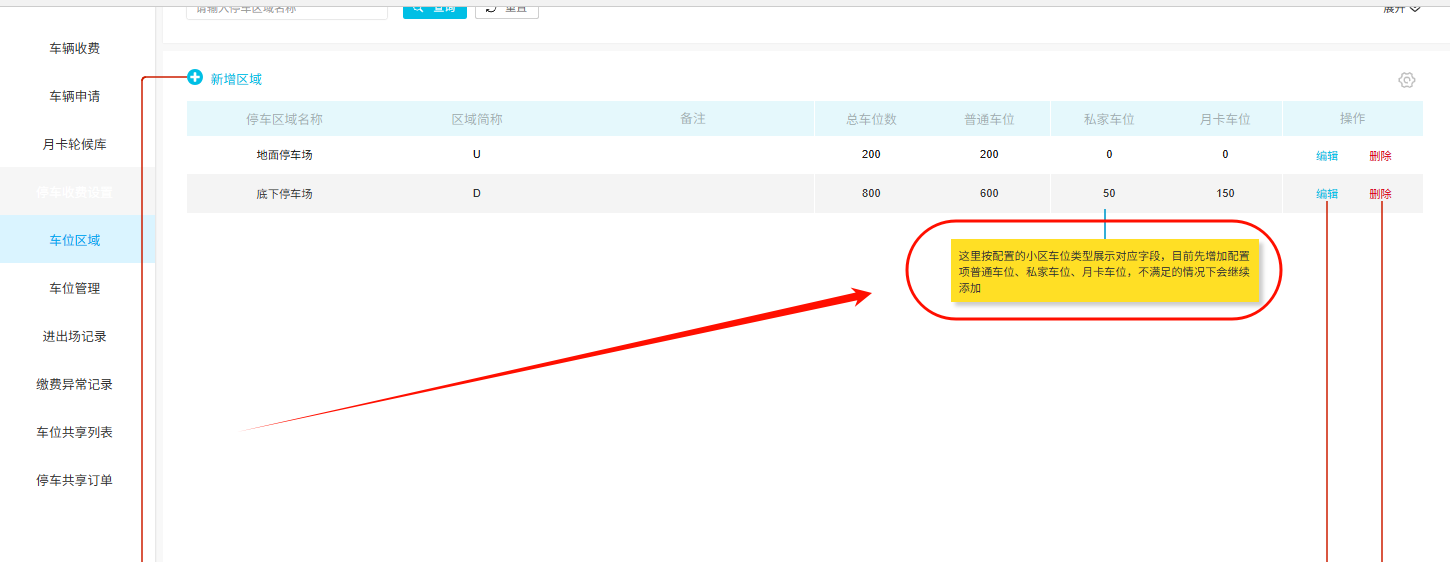Click the yellow annotation note about 车位类型
The height and width of the screenshot is (562, 1450).
1104,271
